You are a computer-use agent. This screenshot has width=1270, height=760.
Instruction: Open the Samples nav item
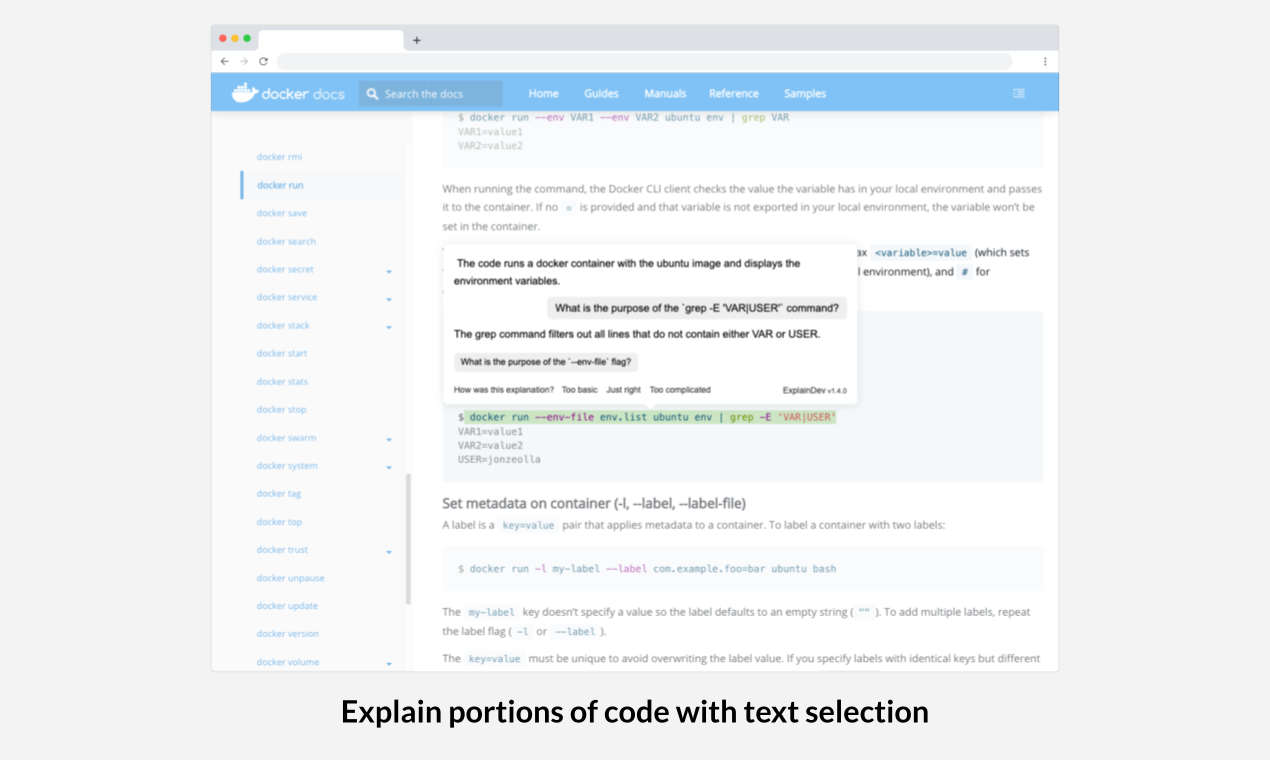[x=805, y=94]
